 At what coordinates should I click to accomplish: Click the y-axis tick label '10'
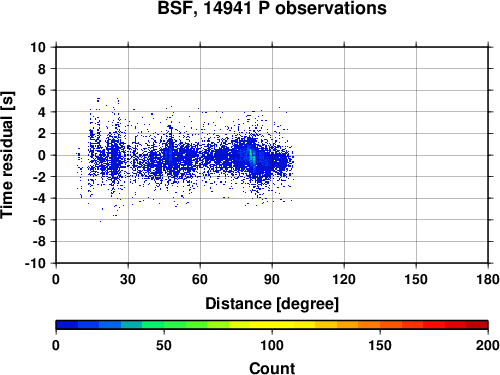pos(38,47)
